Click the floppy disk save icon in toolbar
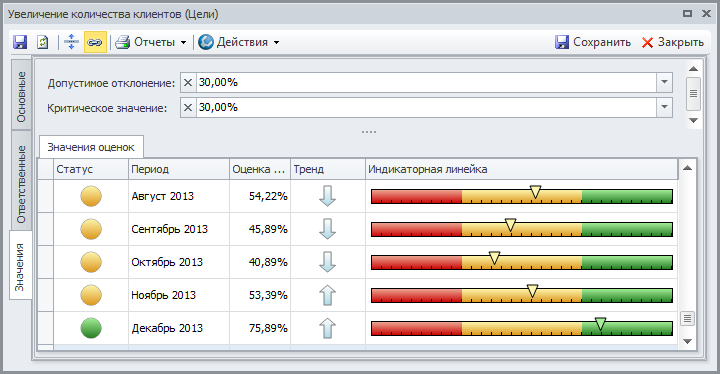720x374 pixels. click(x=20, y=42)
